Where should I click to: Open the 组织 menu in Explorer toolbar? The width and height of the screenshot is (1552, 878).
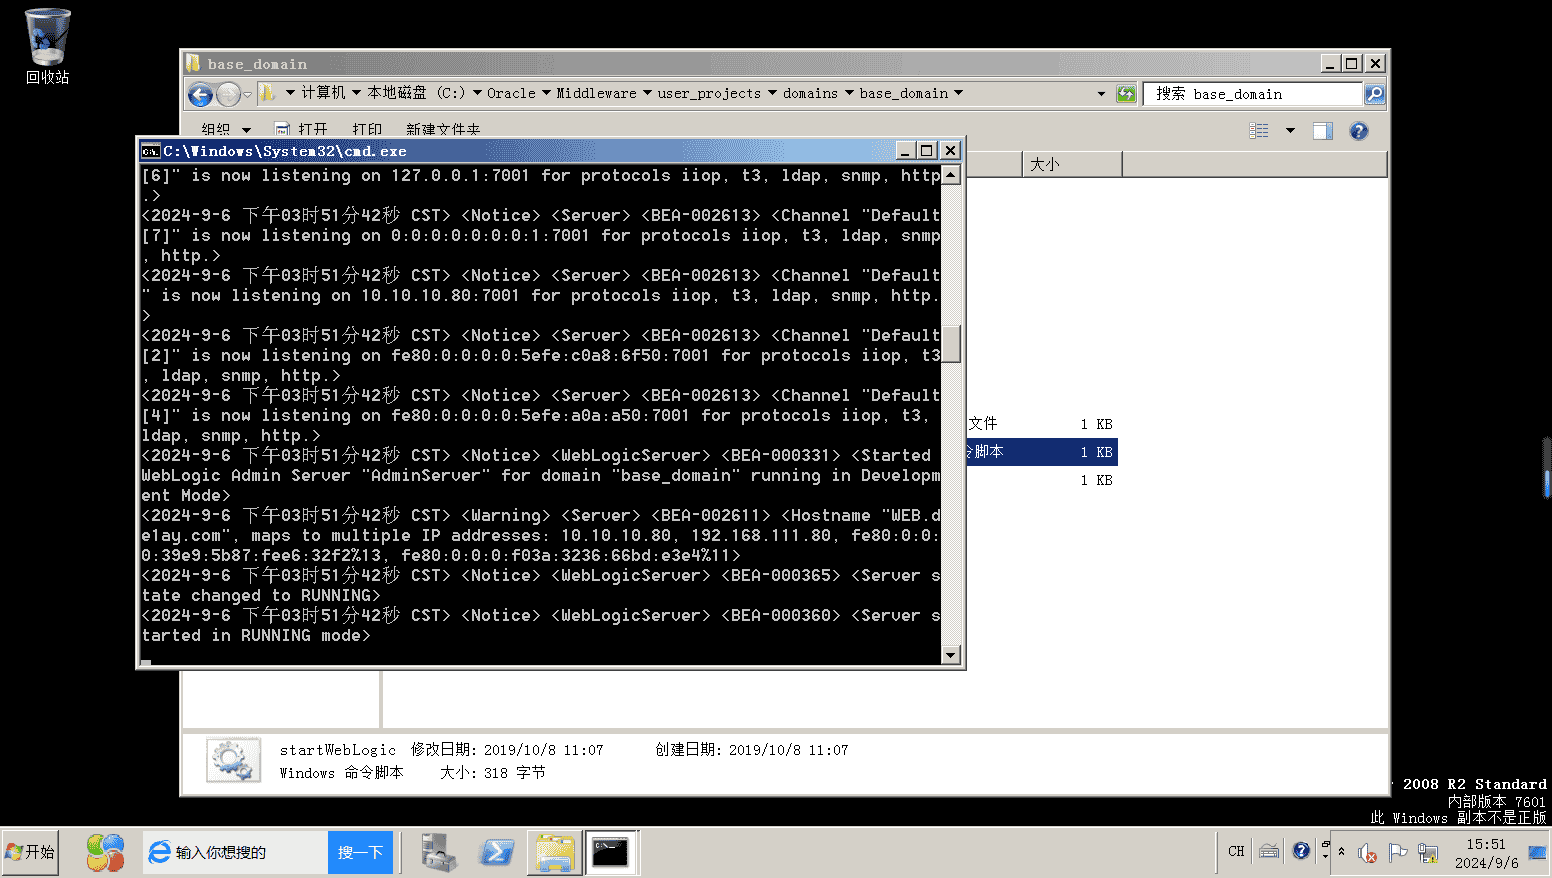[225, 130]
